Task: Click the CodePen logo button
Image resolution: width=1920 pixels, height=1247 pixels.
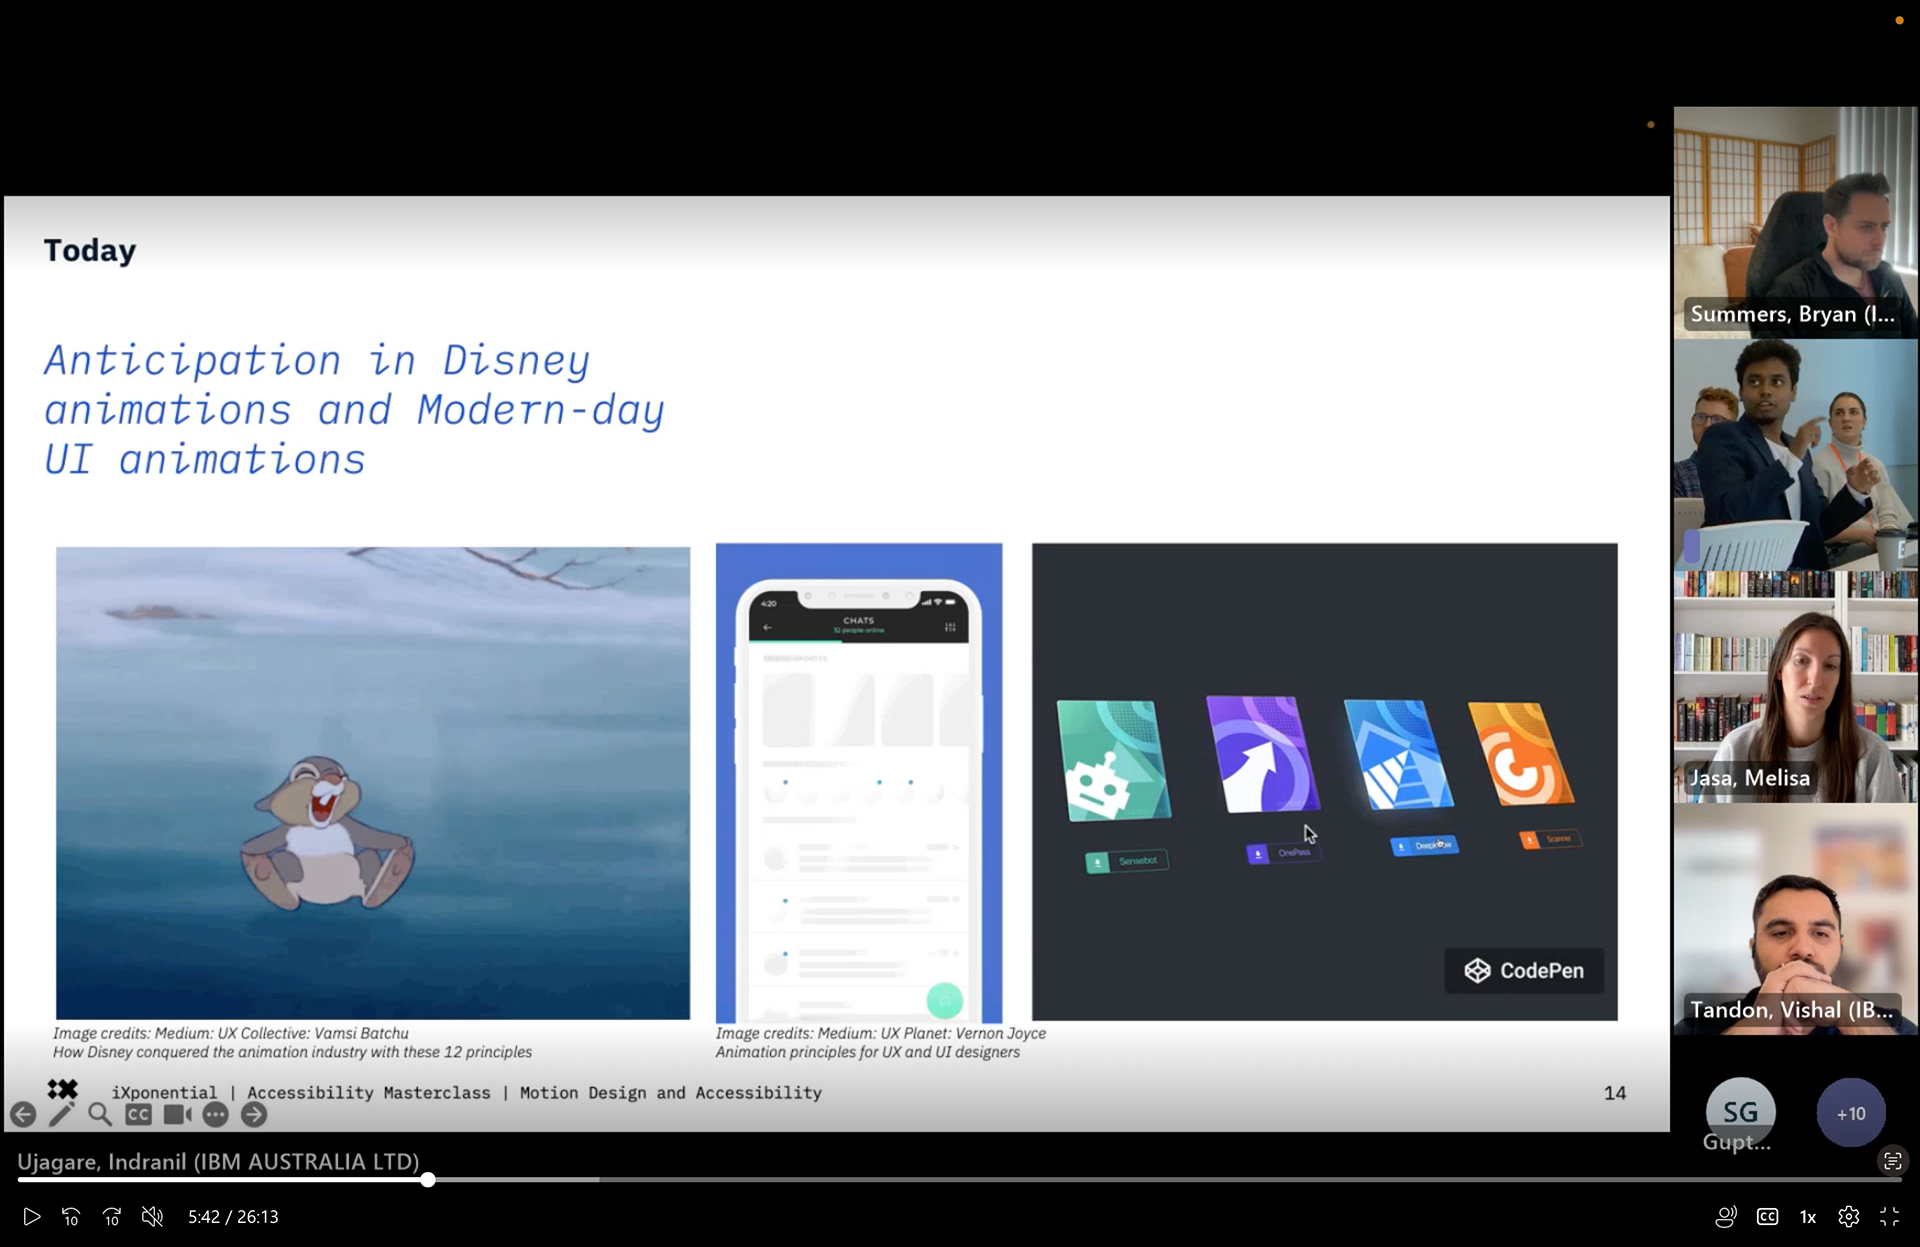Action: point(1524,970)
